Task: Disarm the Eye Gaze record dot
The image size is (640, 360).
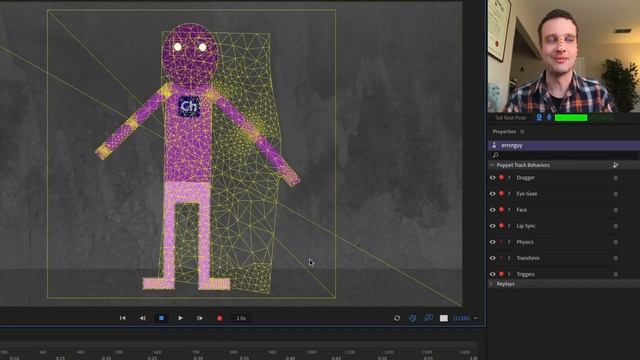Action: (501, 193)
